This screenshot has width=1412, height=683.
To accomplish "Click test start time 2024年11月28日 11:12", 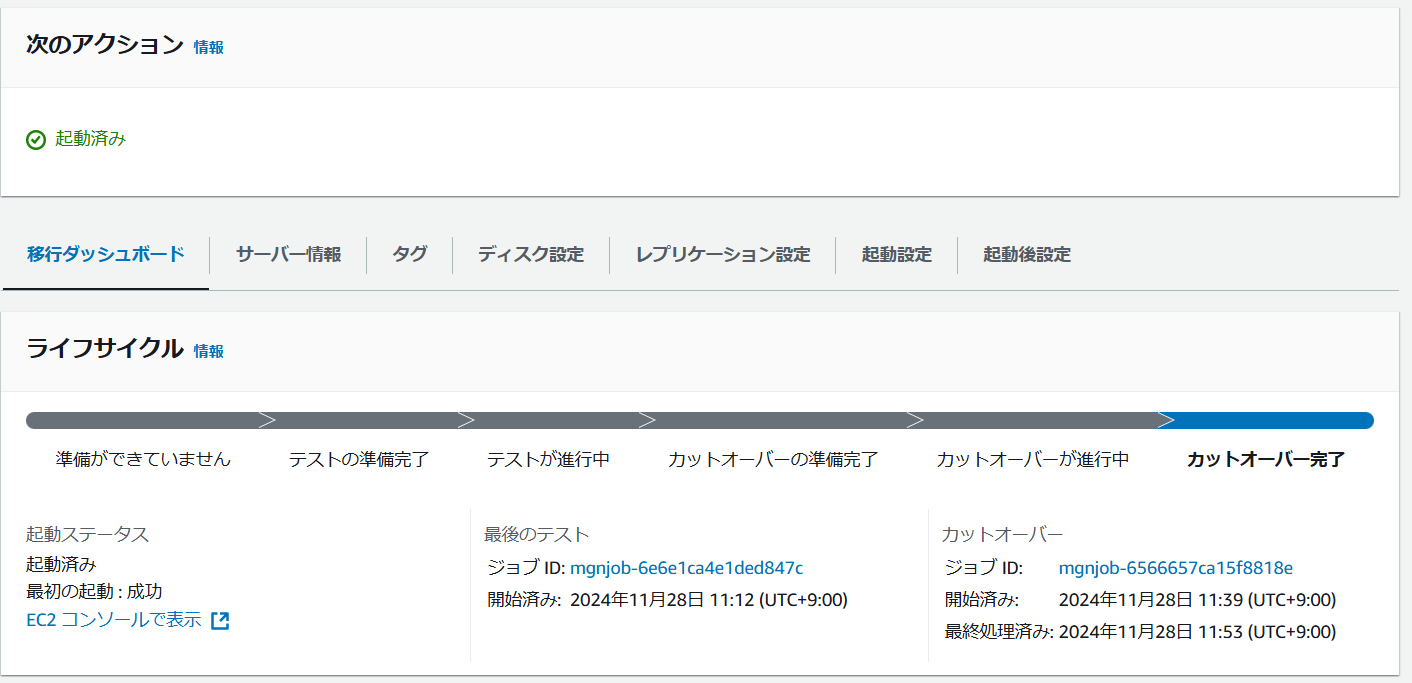I will pyautogui.click(x=709, y=600).
